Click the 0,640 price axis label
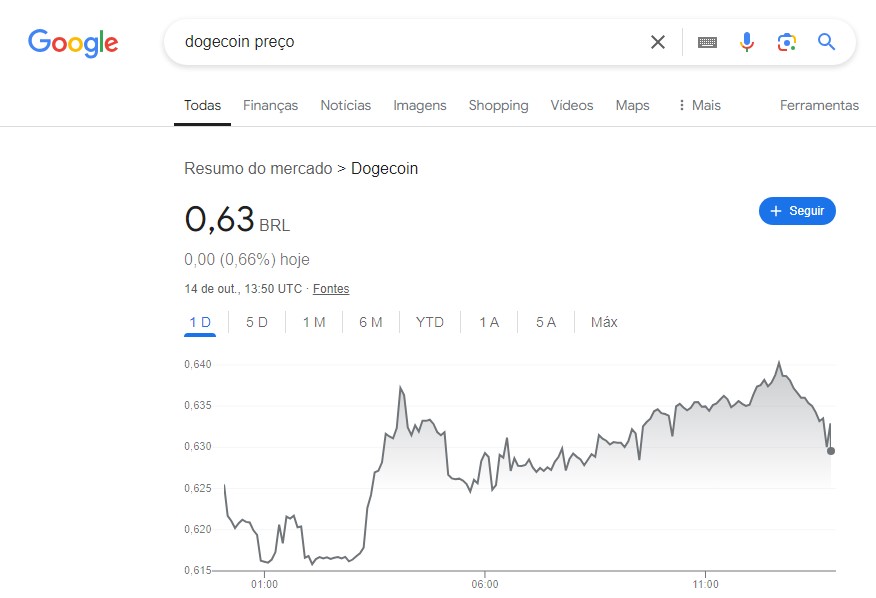The width and height of the screenshot is (876, 598). click(198, 364)
